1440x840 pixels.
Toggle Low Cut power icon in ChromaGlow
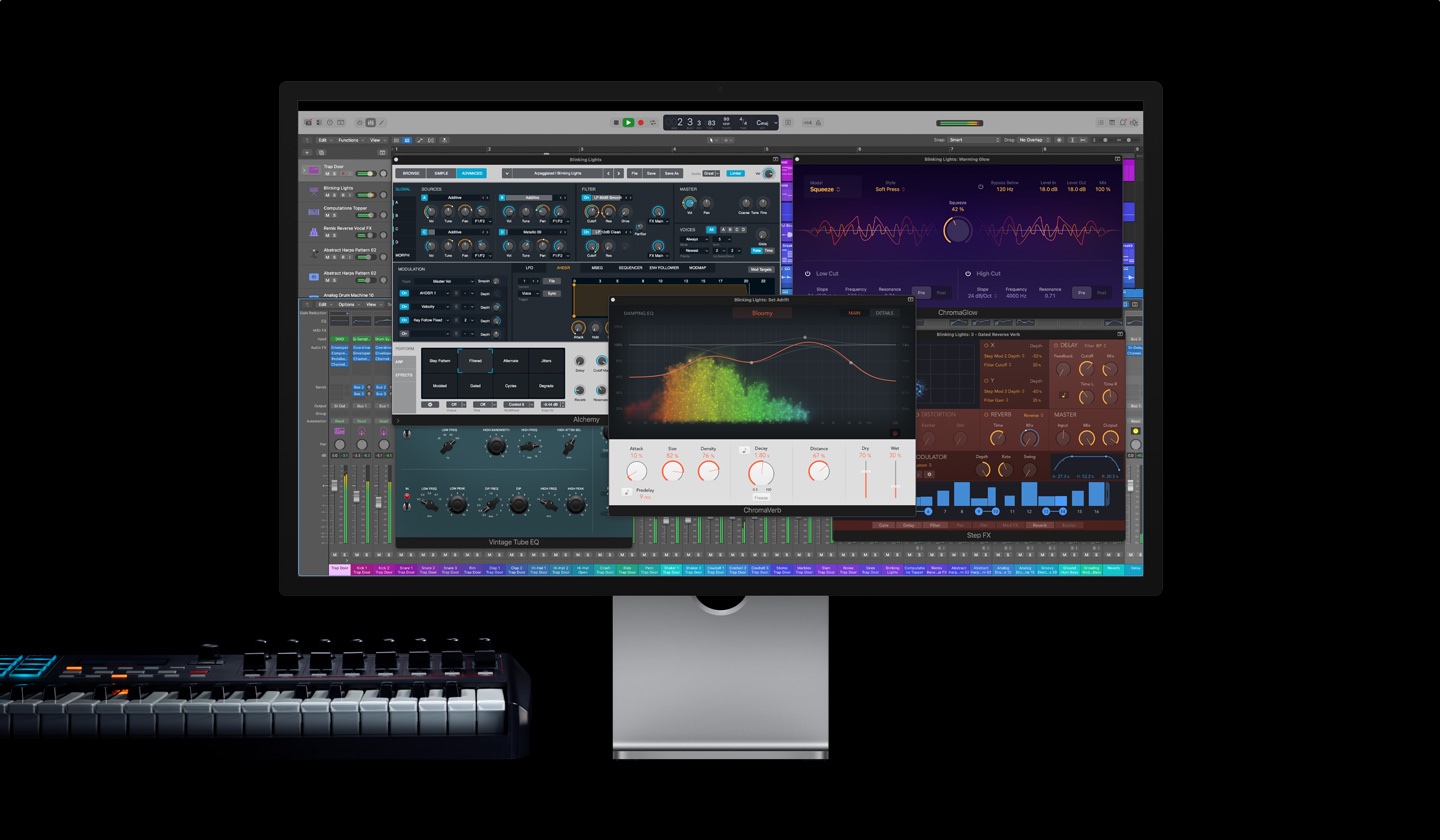(808, 273)
